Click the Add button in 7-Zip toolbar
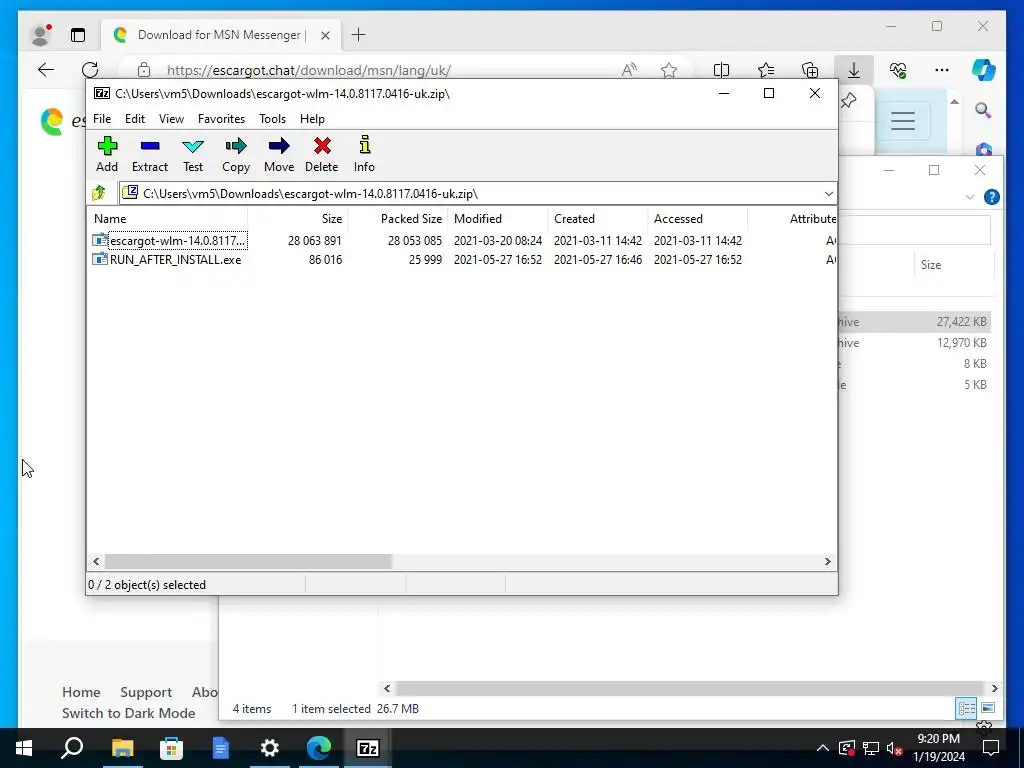This screenshot has width=1024, height=768. tap(107, 154)
